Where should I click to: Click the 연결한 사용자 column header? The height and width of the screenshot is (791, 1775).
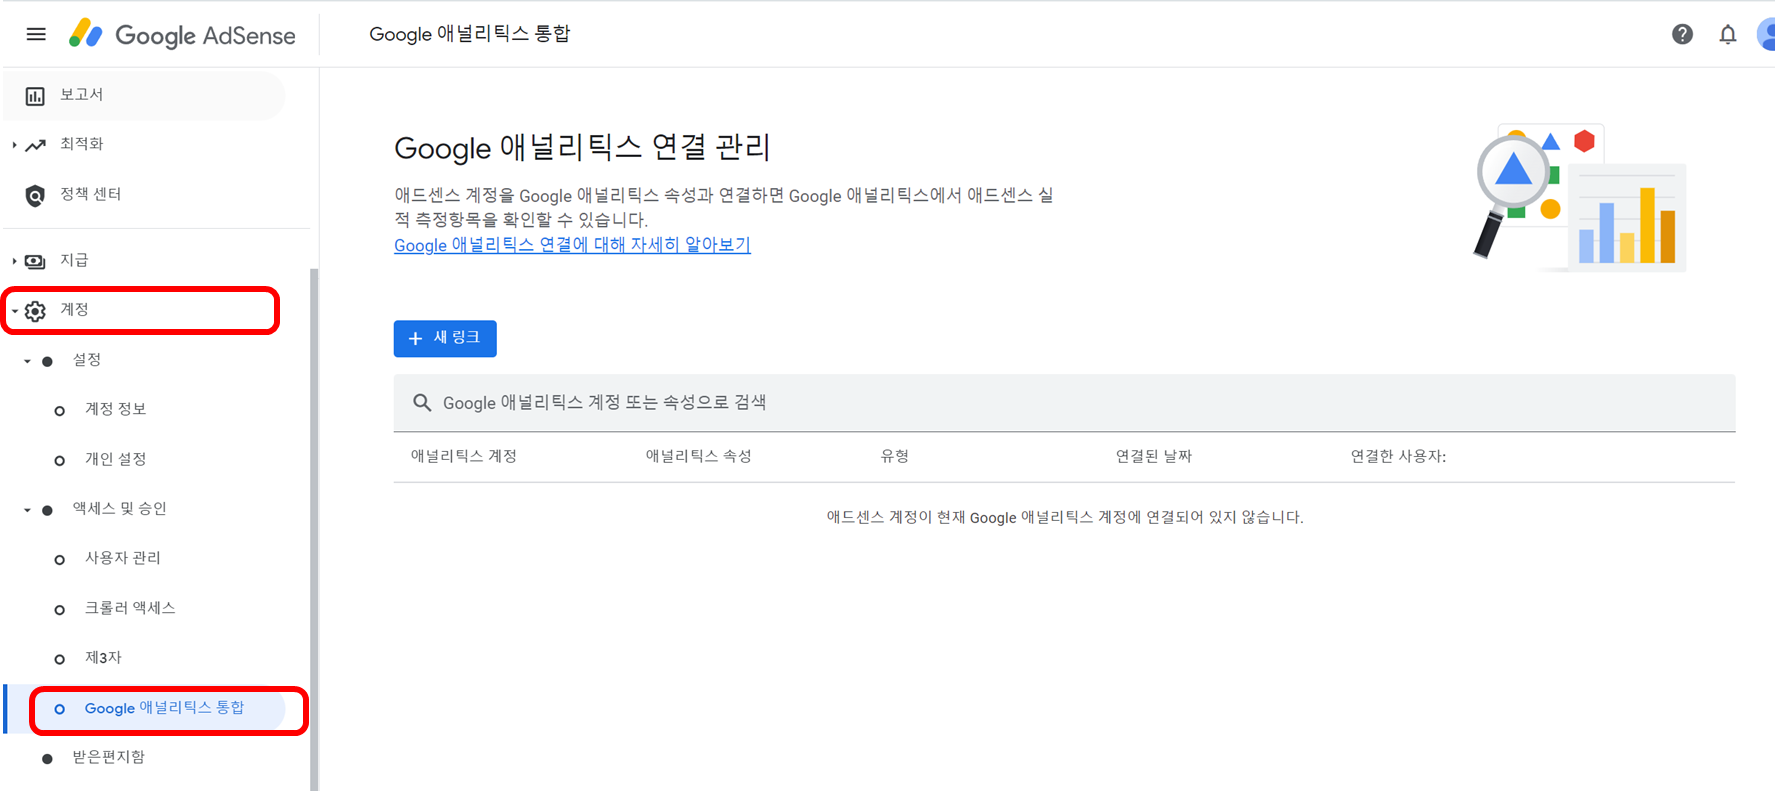tap(1398, 456)
